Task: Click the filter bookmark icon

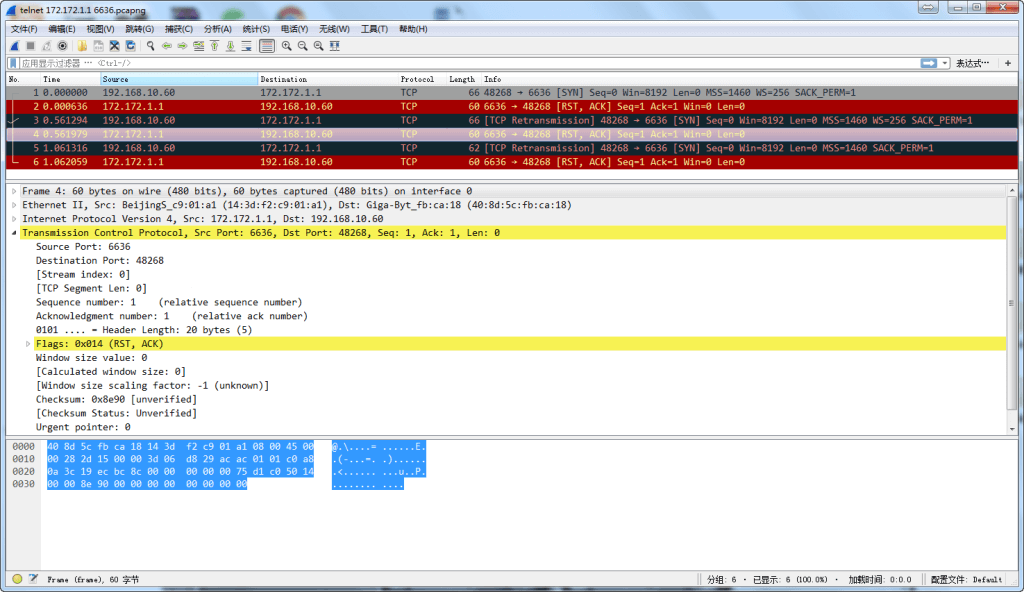Action: [13, 63]
